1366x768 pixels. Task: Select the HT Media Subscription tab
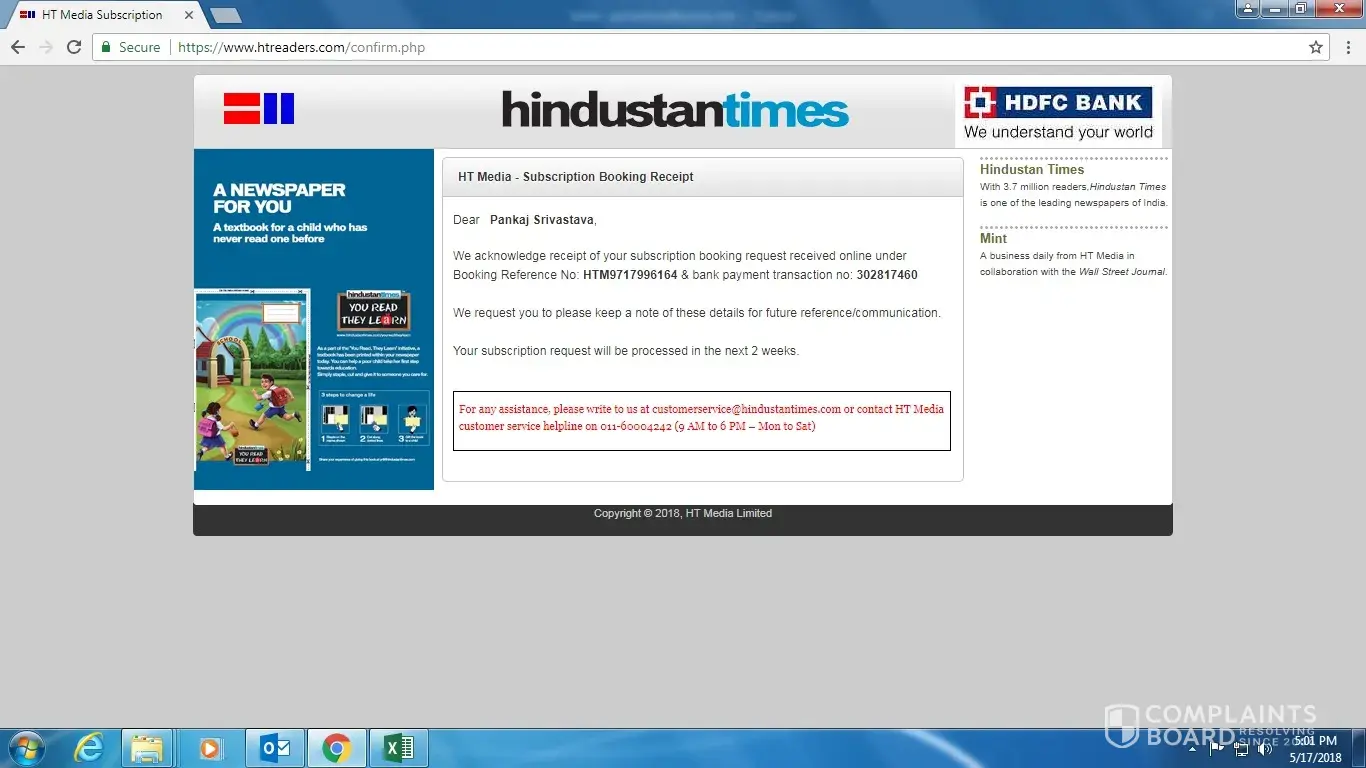tap(100, 15)
